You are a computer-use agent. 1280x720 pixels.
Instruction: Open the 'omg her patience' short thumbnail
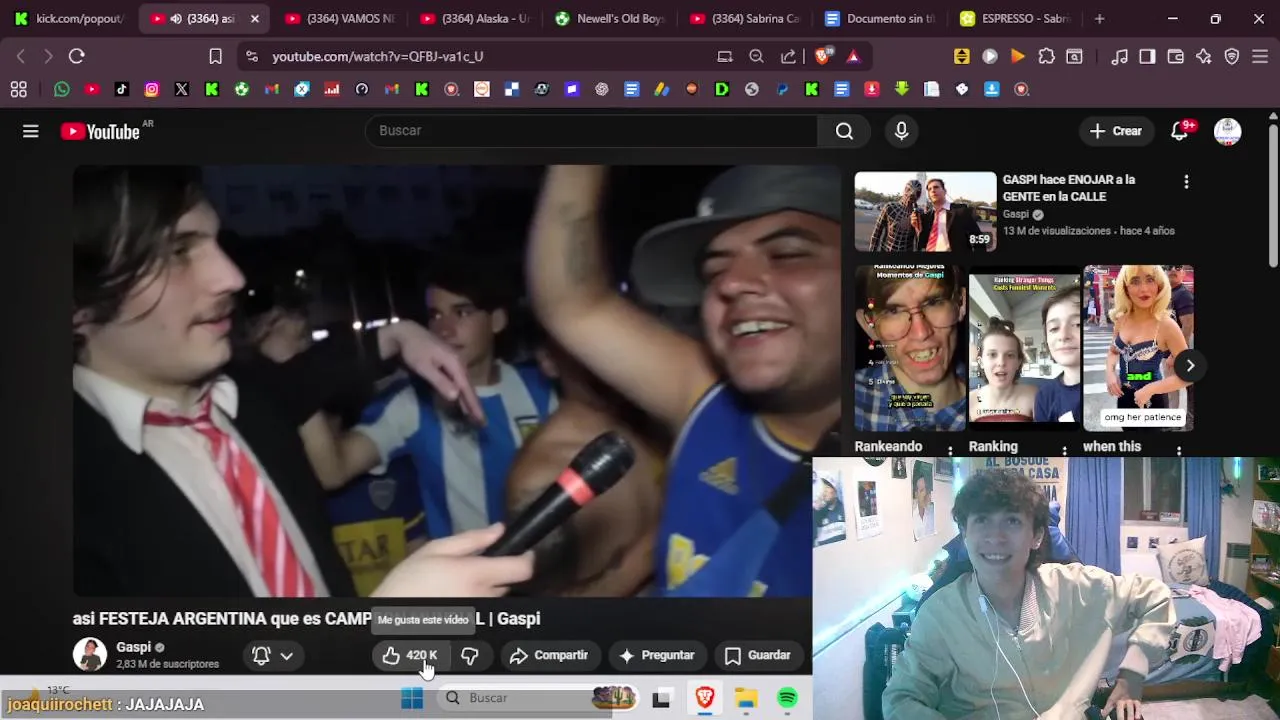tap(1138, 347)
